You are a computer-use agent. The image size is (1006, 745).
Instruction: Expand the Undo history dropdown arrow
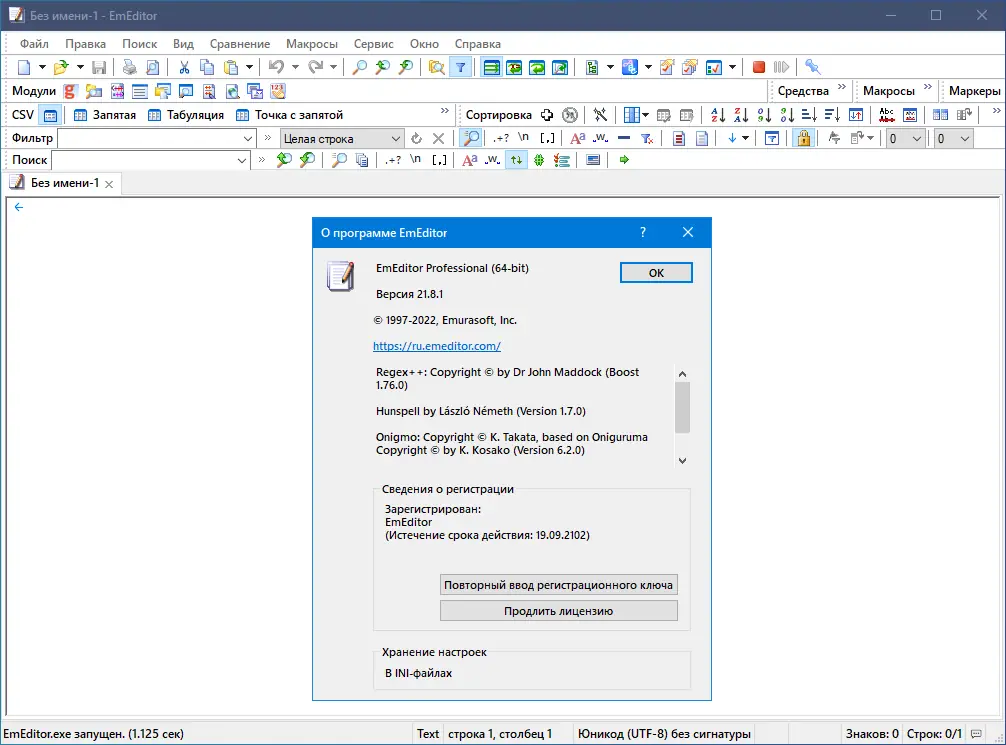pyautogui.click(x=295, y=67)
